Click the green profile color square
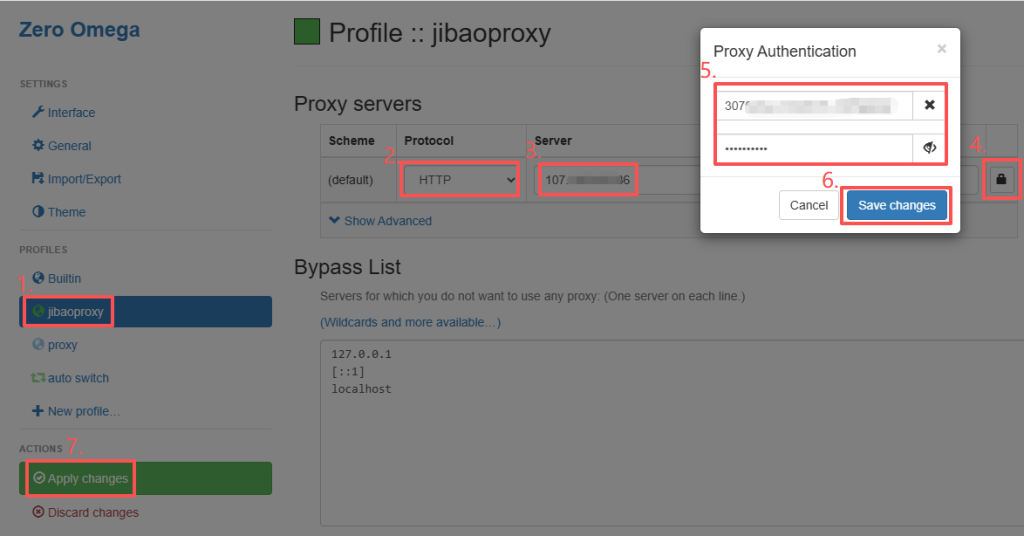1024x536 pixels. pos(306,32)
